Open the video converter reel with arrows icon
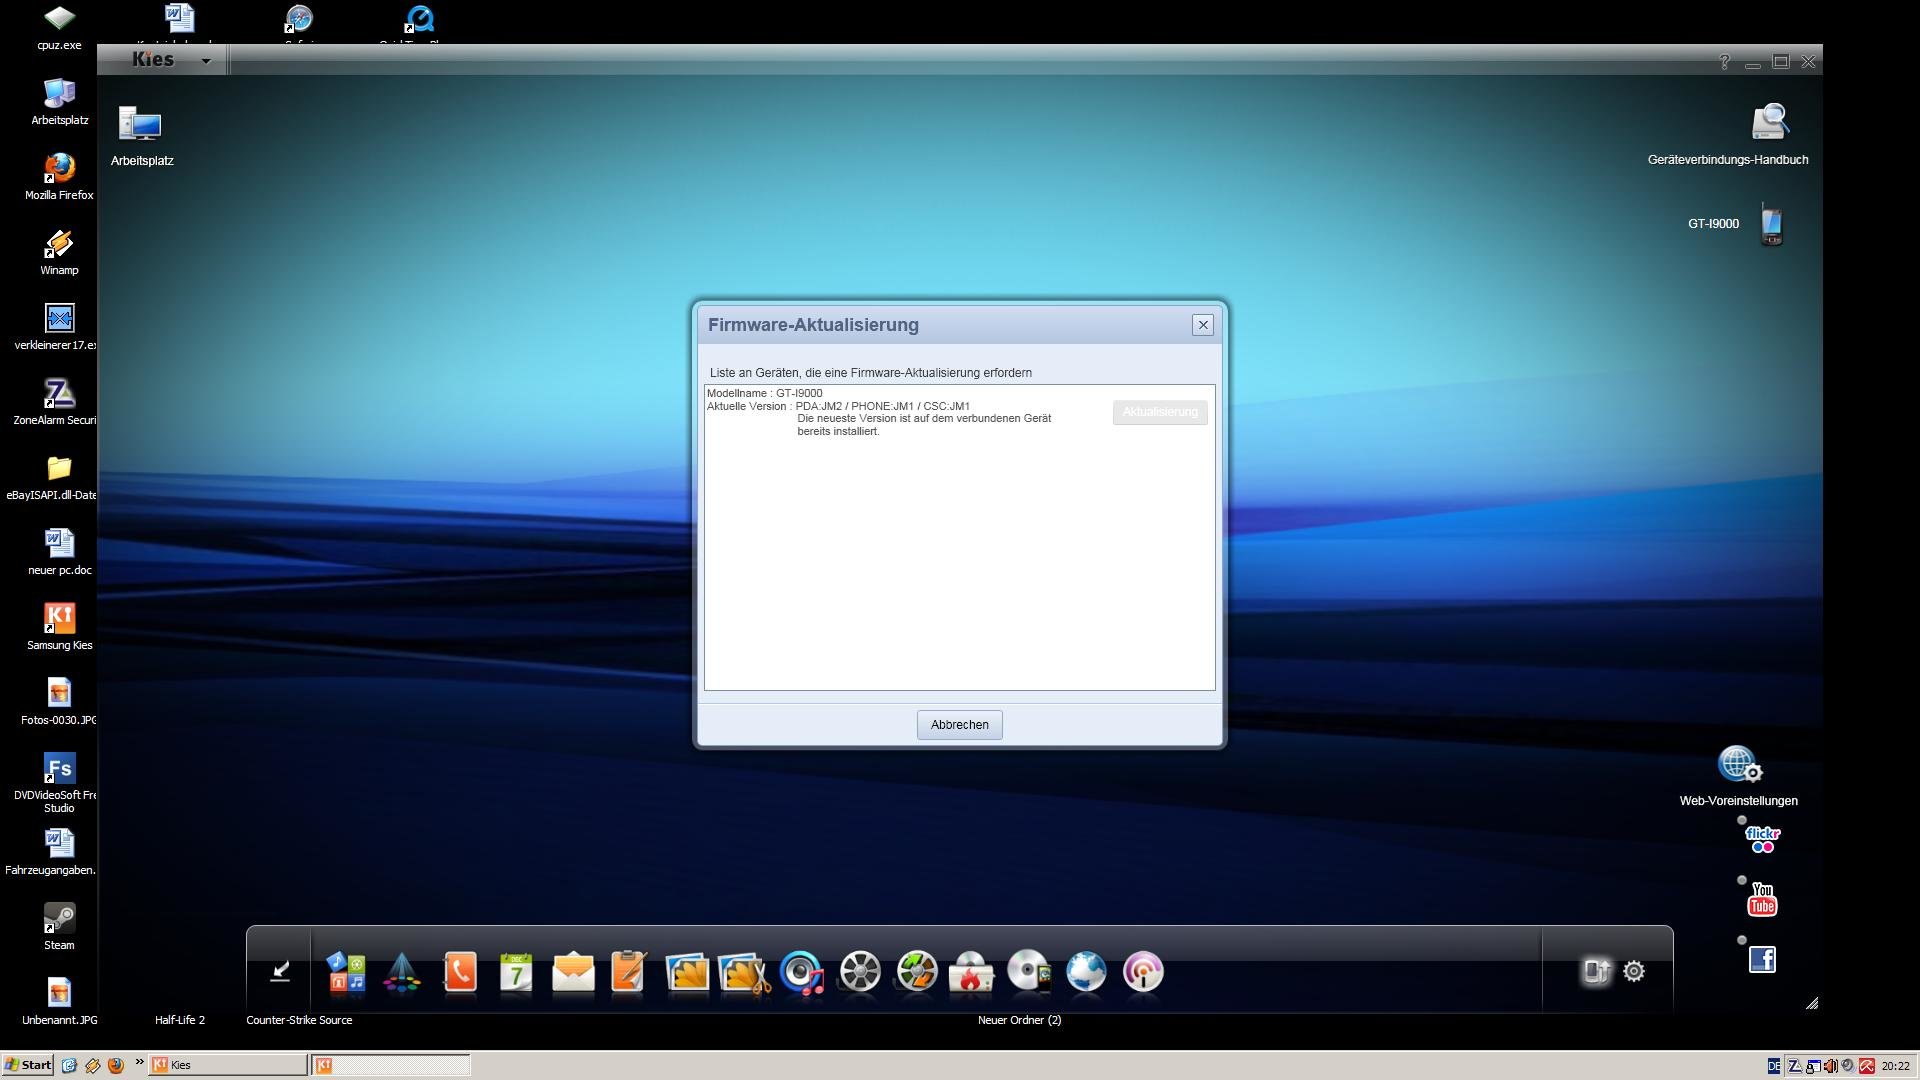 (916, 971)
